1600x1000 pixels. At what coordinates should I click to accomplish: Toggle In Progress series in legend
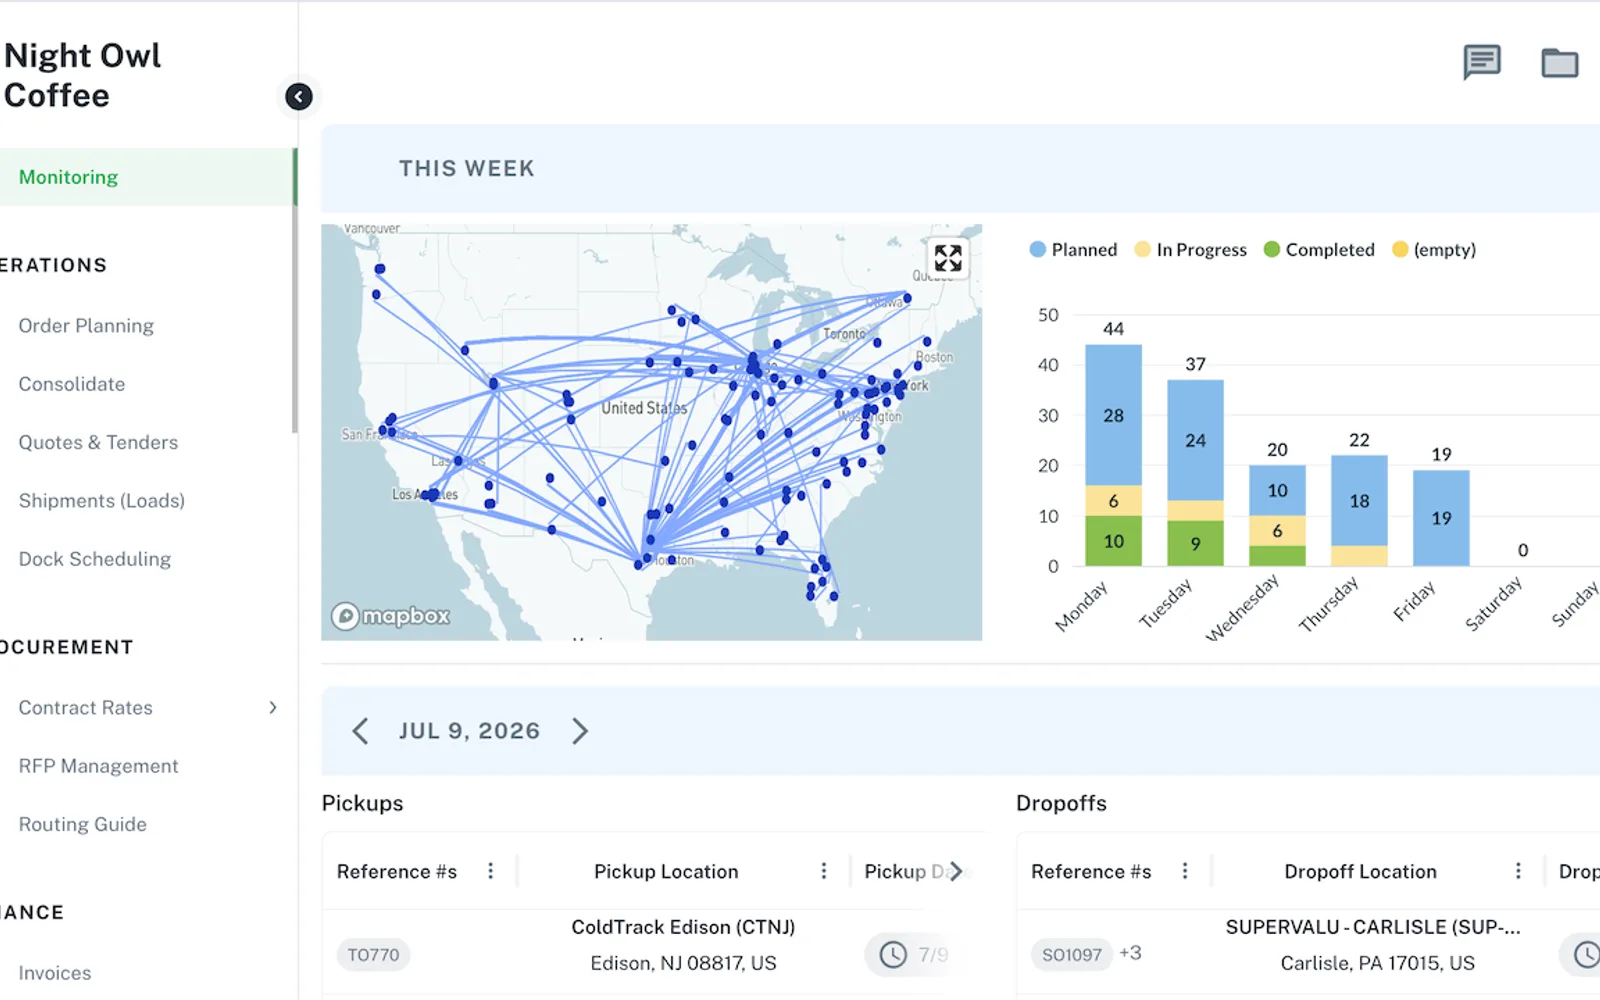coord(1190,249)
